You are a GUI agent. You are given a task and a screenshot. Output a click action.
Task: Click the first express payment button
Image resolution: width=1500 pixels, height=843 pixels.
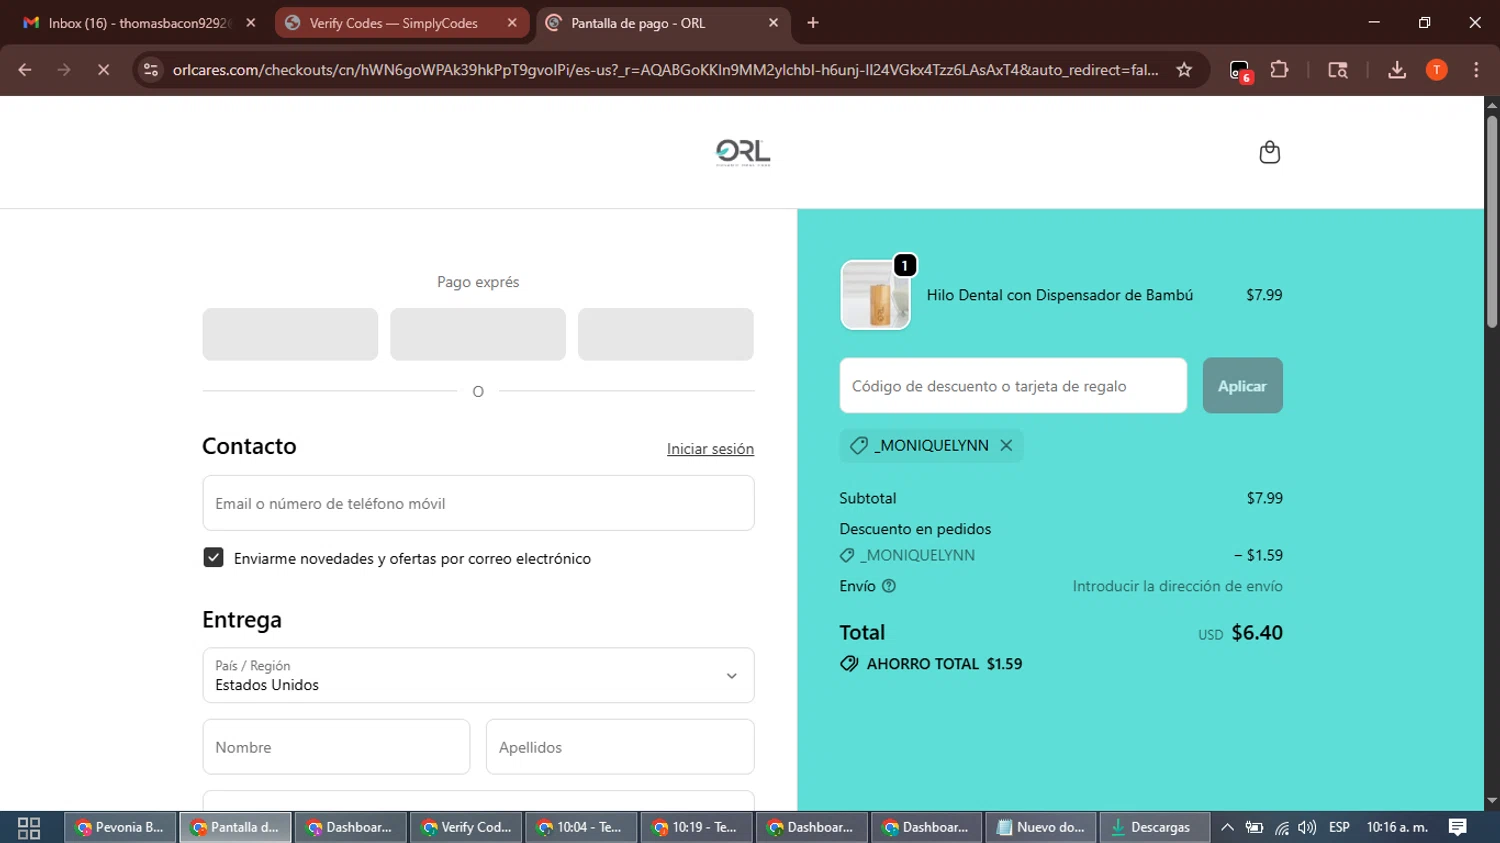tap(290, 334)
